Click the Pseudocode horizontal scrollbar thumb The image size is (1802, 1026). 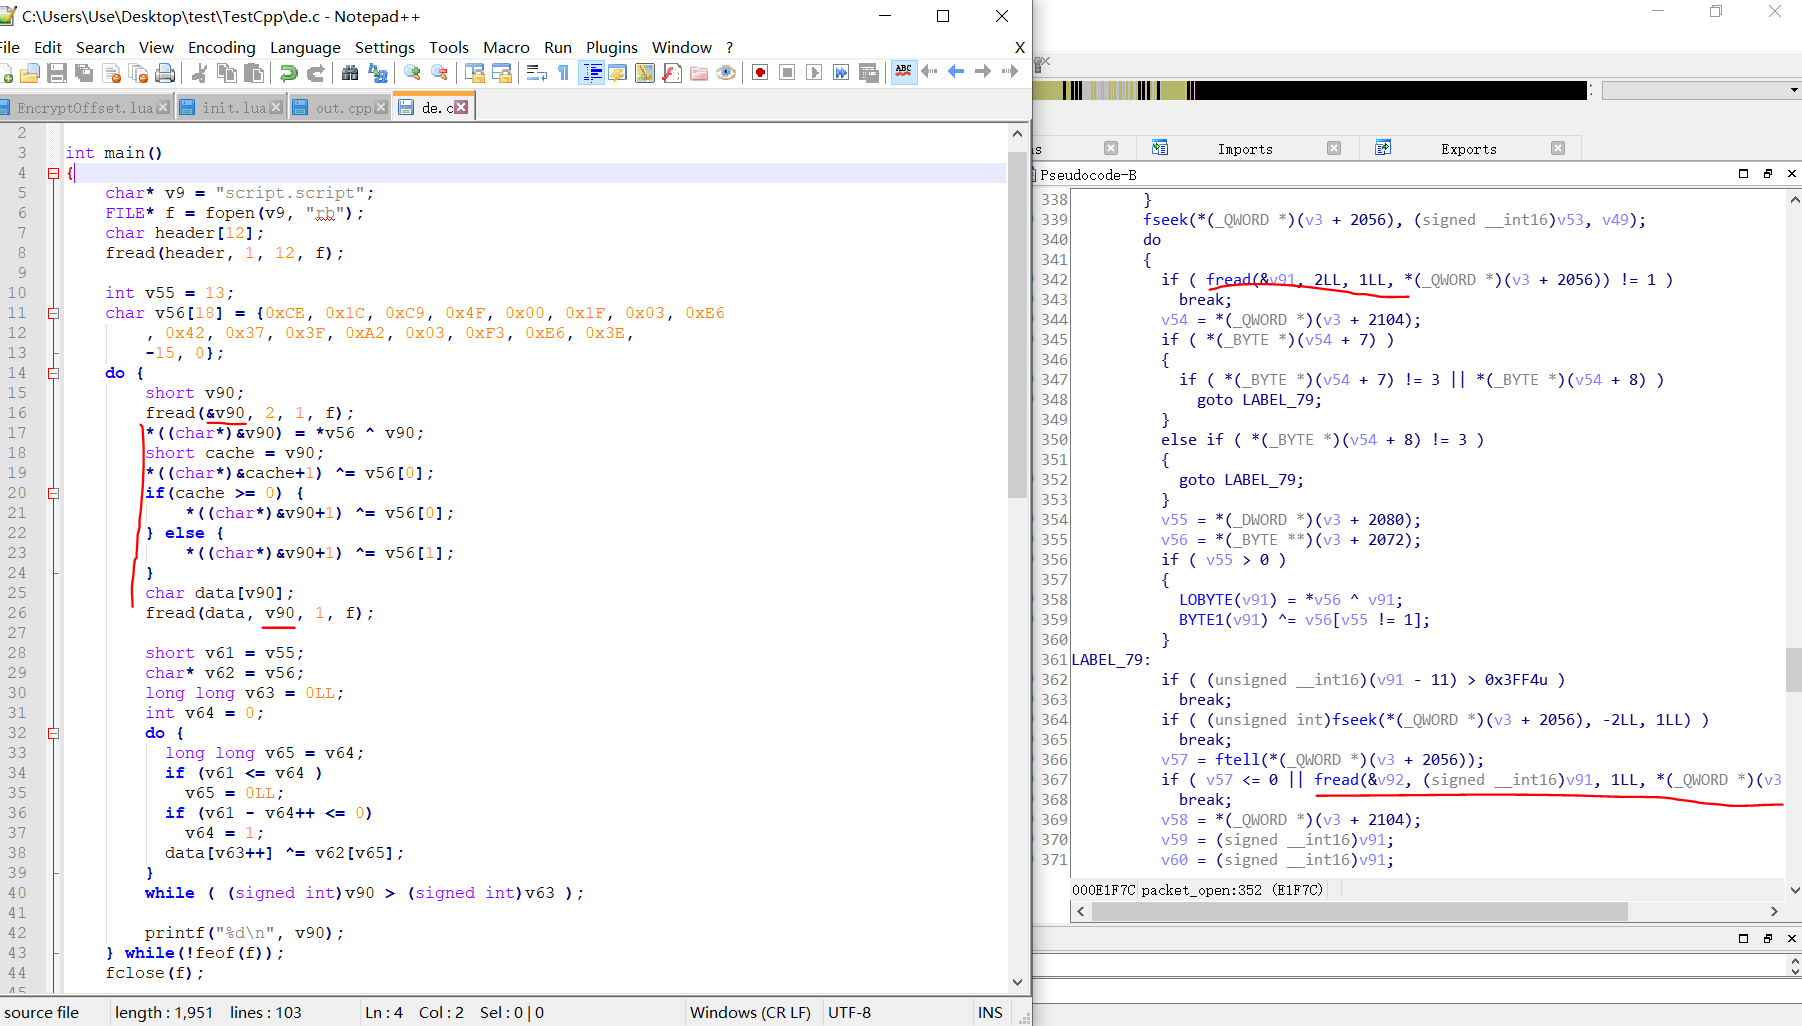pyautogui.click(x=1360, y=912)
